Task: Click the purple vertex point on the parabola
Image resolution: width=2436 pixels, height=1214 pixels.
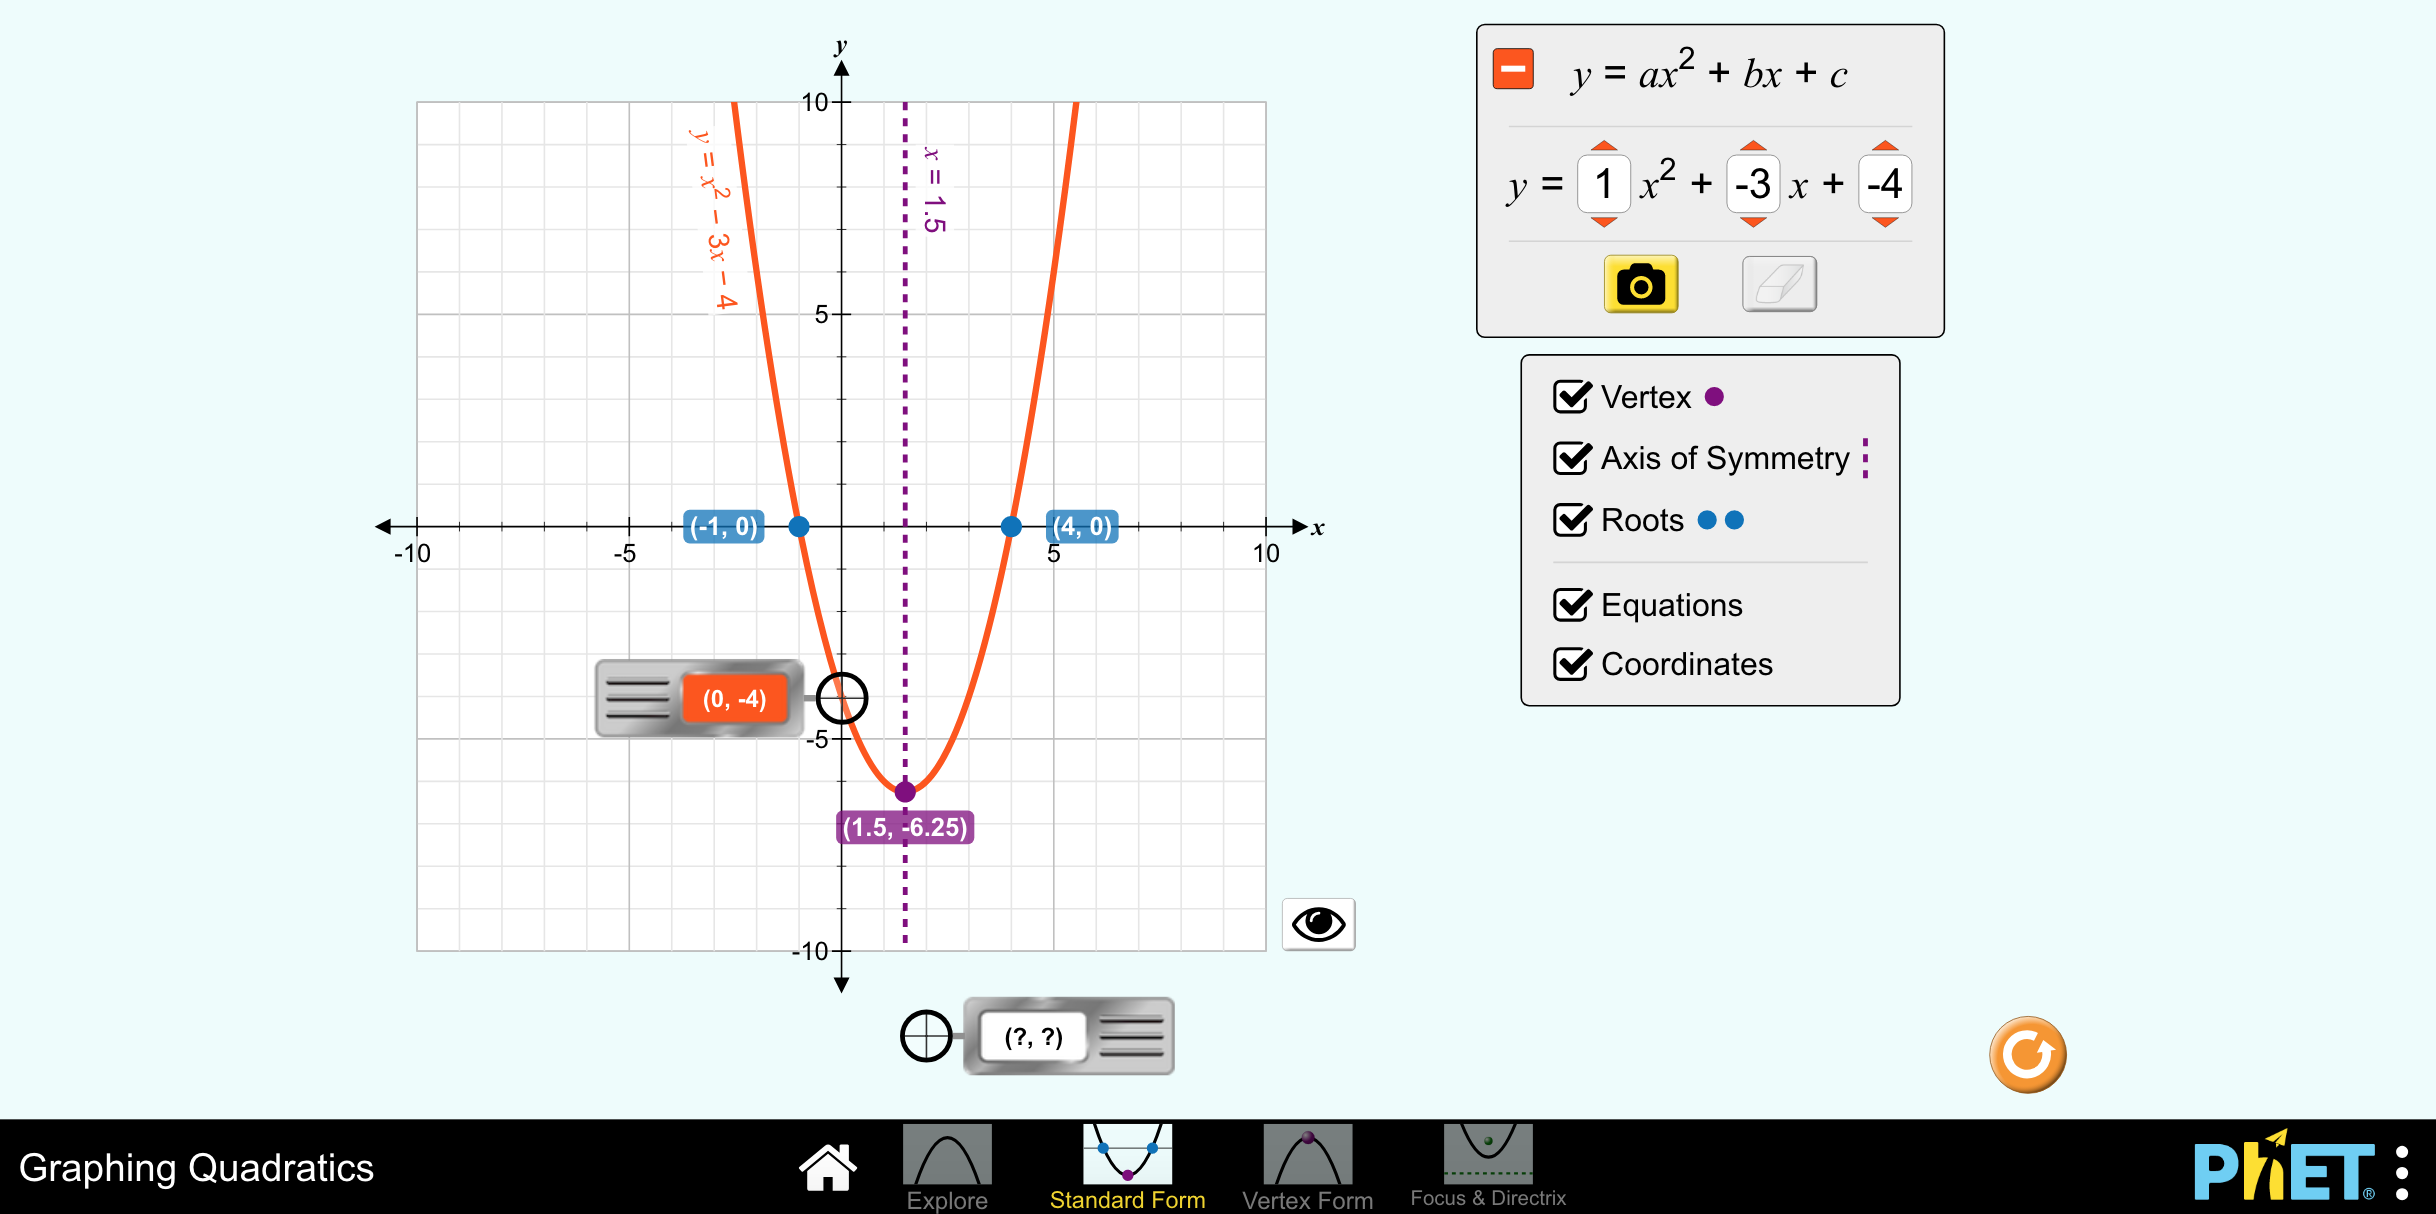Action: pyautogui.click(x=905, y=792)
